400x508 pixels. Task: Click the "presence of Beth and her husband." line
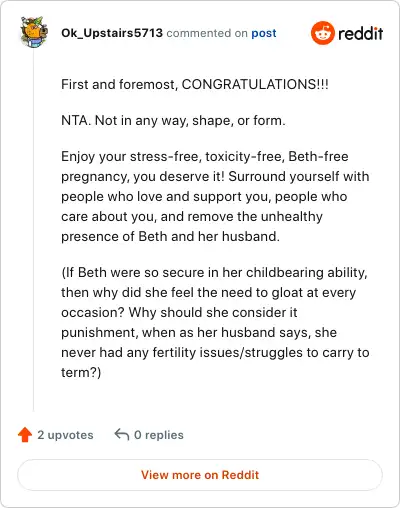[170, 236]
